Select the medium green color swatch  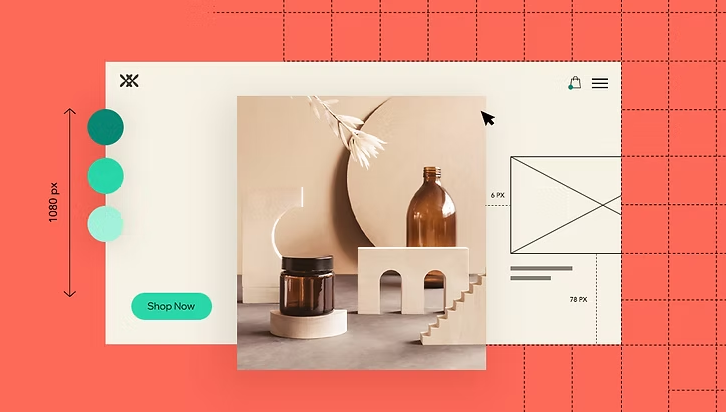[106, 176]
